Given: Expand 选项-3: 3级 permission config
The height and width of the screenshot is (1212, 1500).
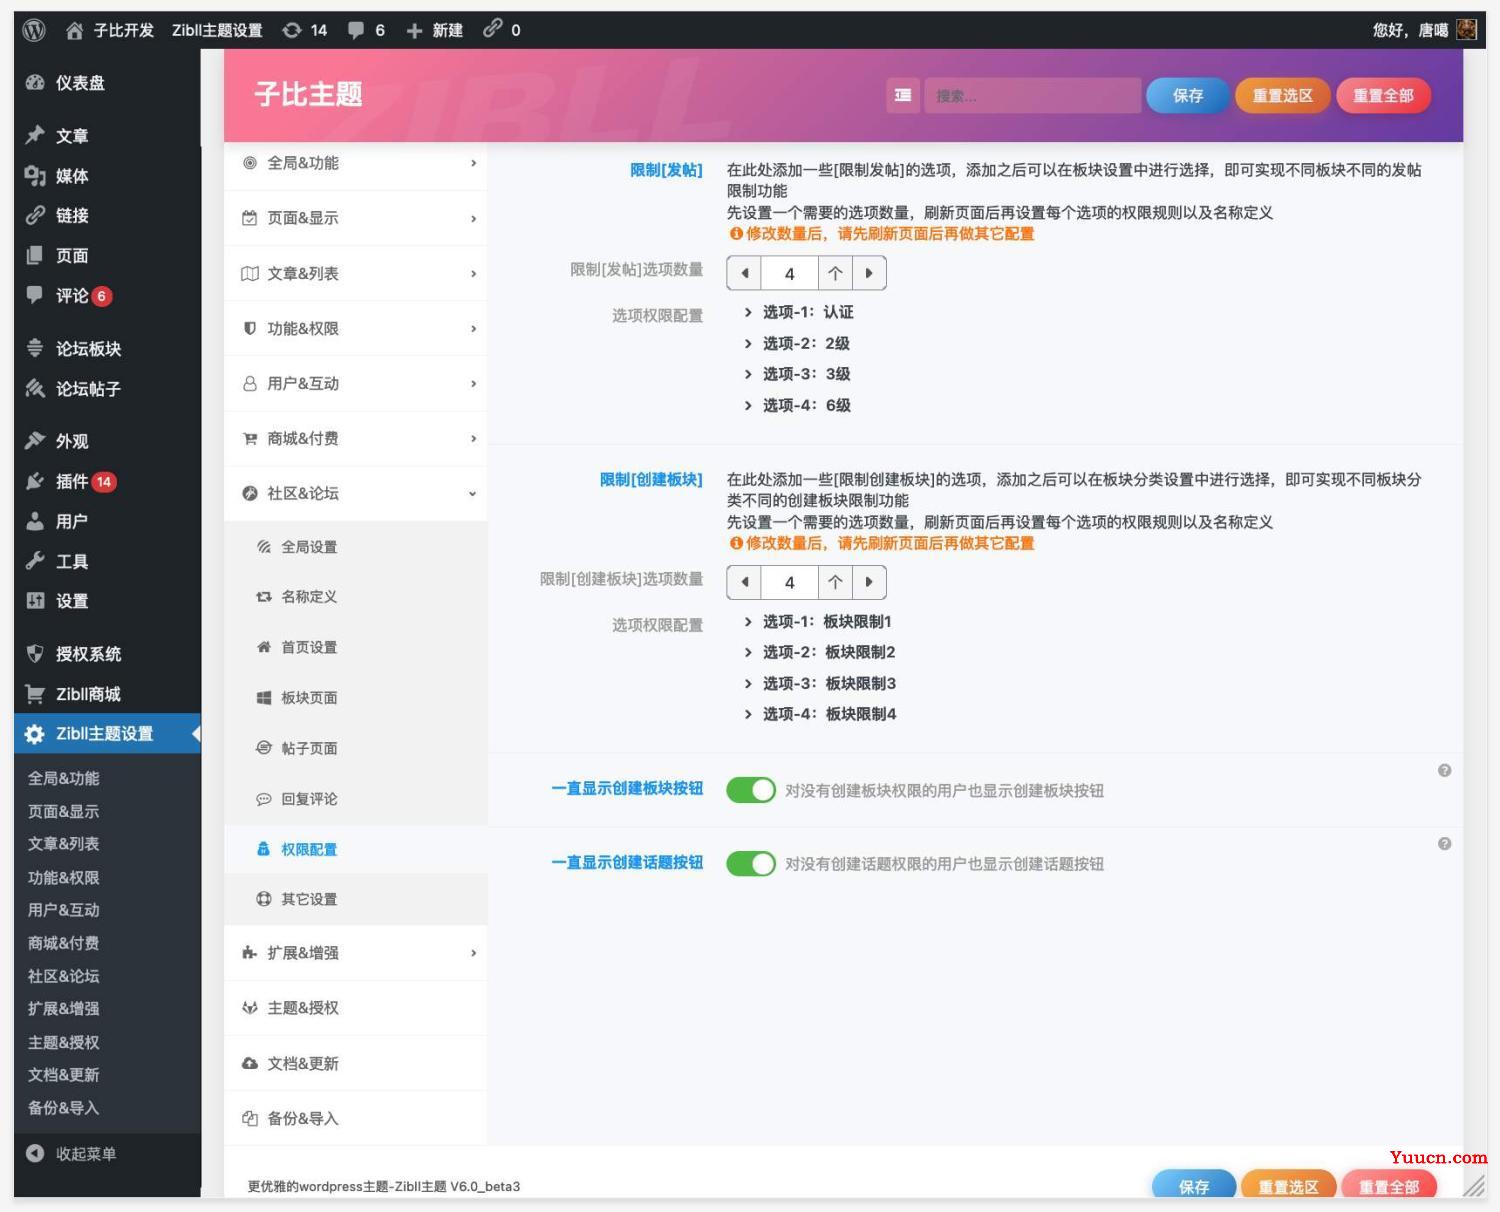Looking at the screenshot, I should pyautogui.click(x=797, y=374).
